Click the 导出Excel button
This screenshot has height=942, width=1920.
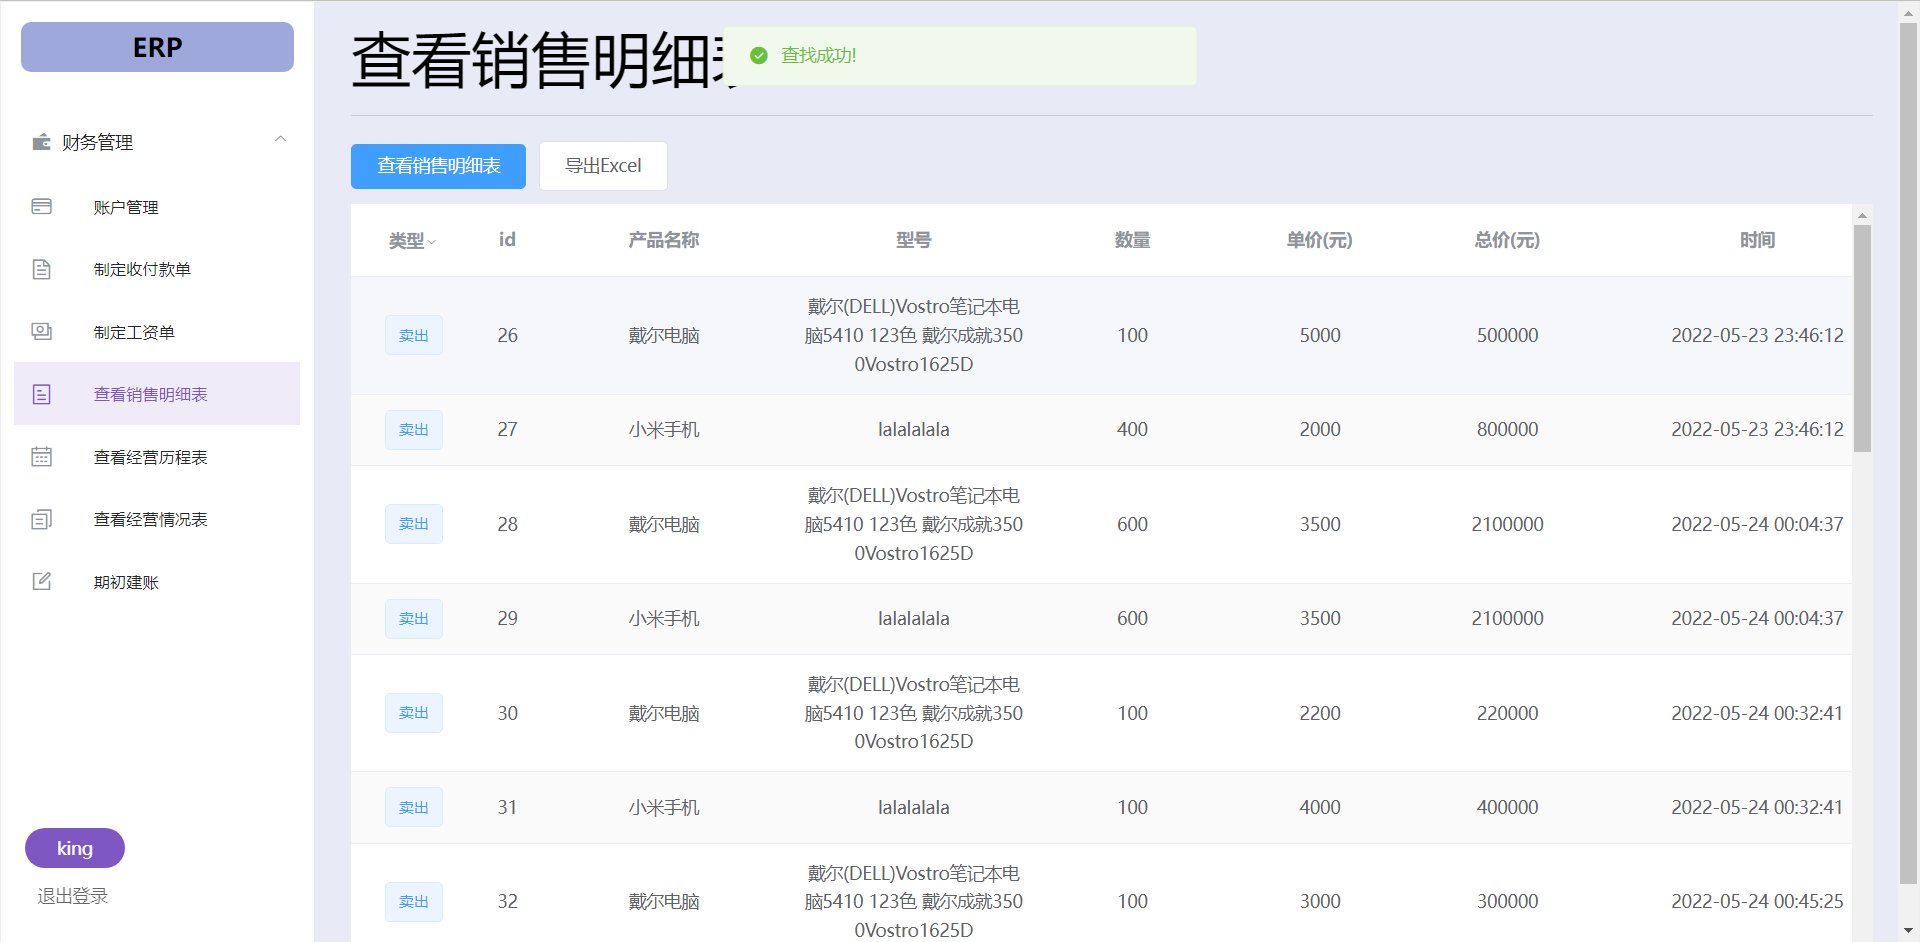pos(603,166)
